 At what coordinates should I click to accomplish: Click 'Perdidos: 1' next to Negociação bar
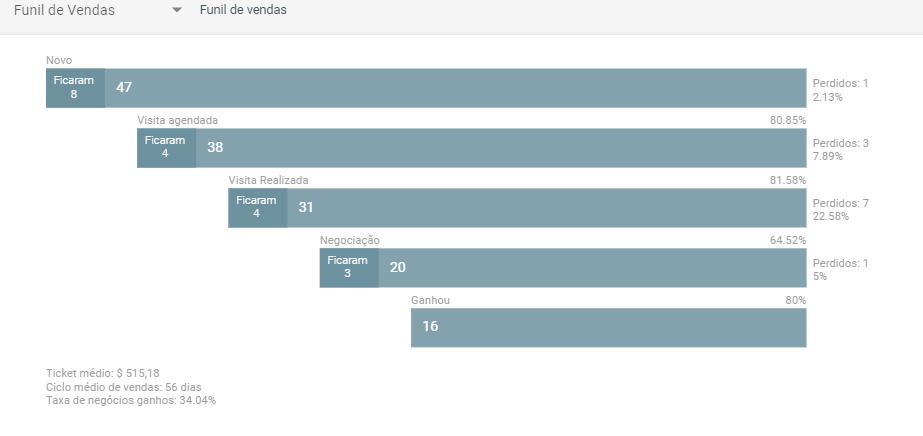coord(841,263)
